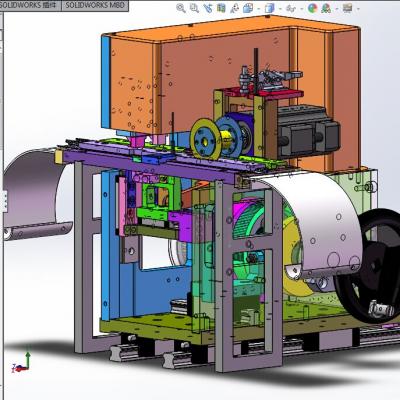Select the Zoom to Area tool
The height and width of the screenshot is (400, 400).
194,8
